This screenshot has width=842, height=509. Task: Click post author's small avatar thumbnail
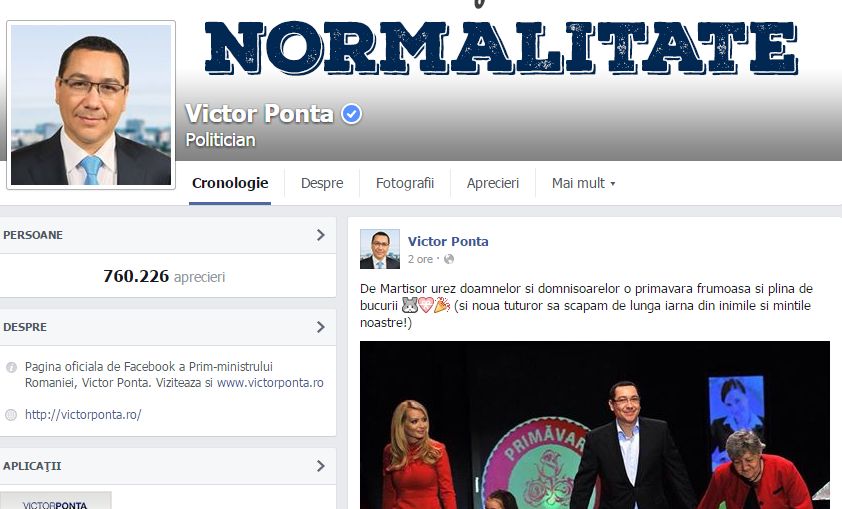[380, 249]
